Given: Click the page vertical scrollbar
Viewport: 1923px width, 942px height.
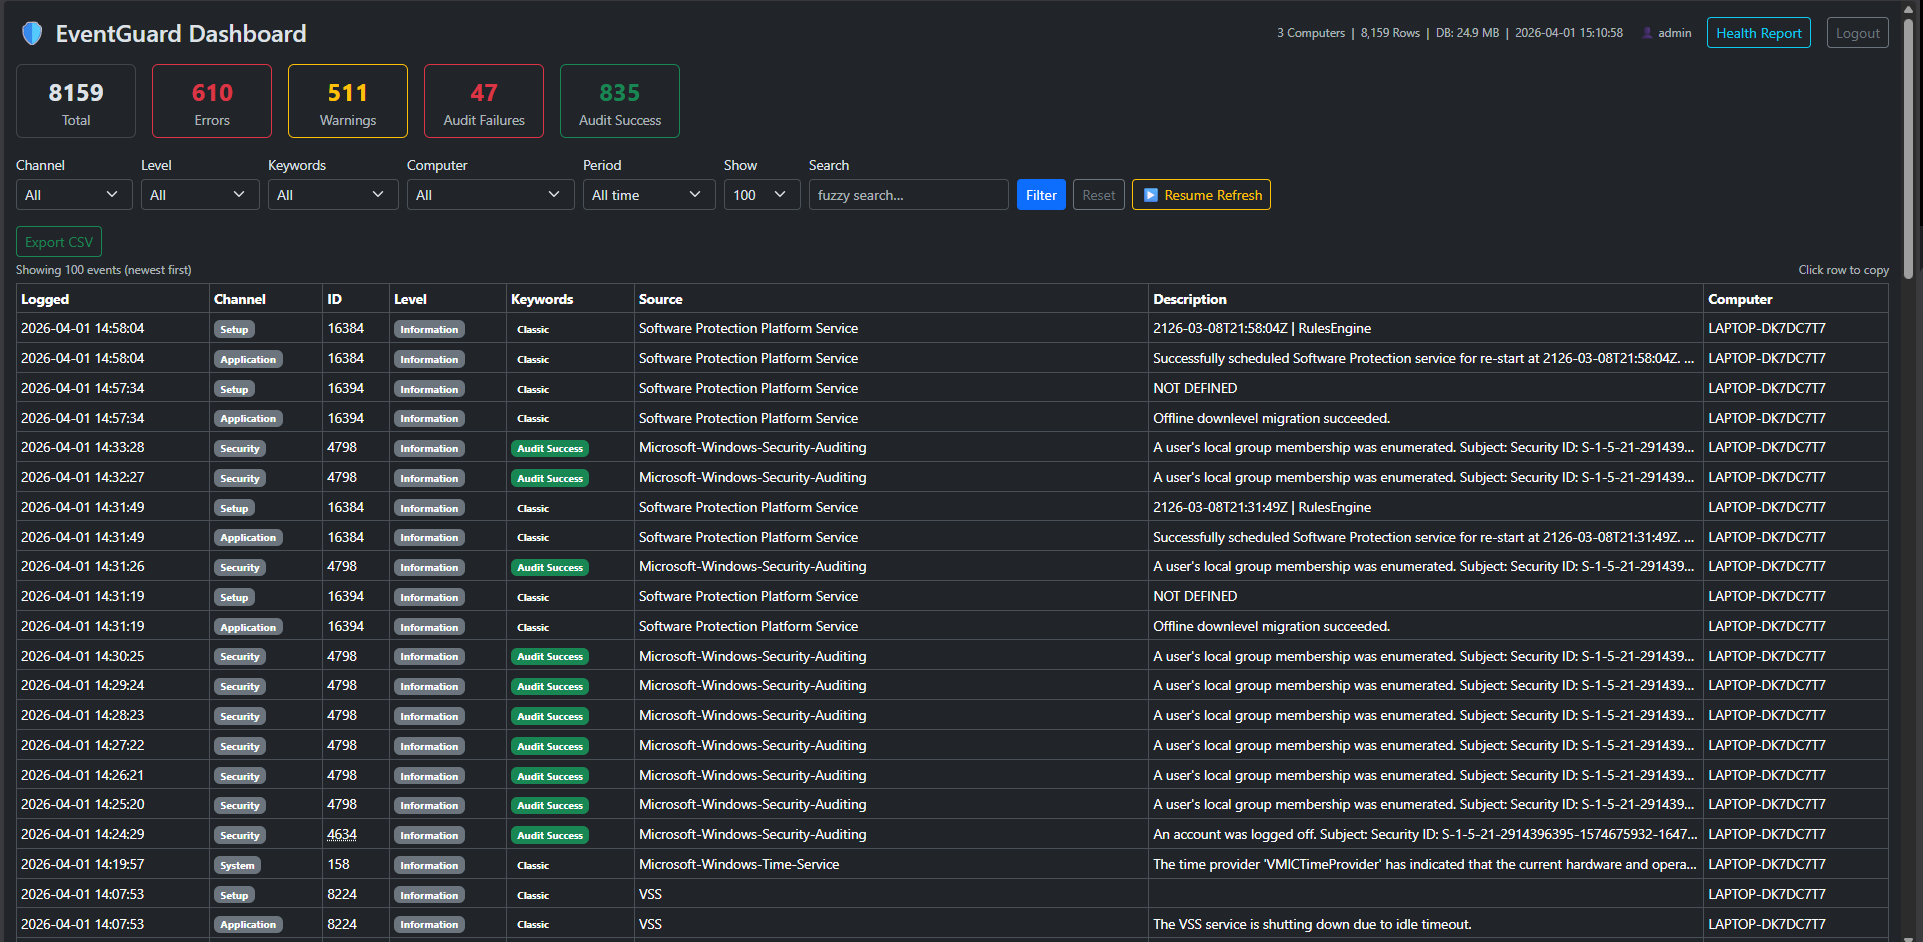Looking at the screenshot, I should tap(1908, 150).
